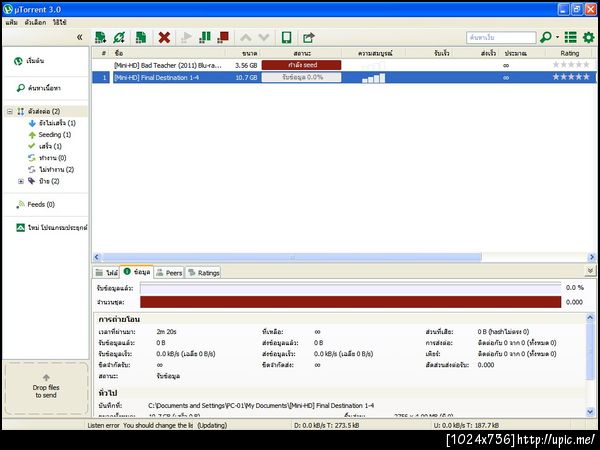The image size is (600, 450).
Task: Click the list view toggle icon
Action: tap(571, 37)
